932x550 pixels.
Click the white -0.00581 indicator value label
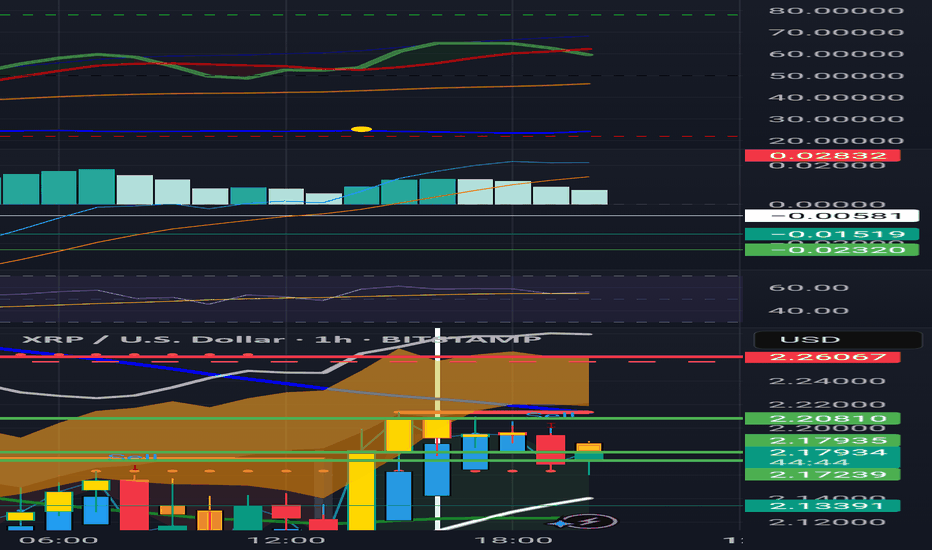pyautogui.click(x=832, y=216)
